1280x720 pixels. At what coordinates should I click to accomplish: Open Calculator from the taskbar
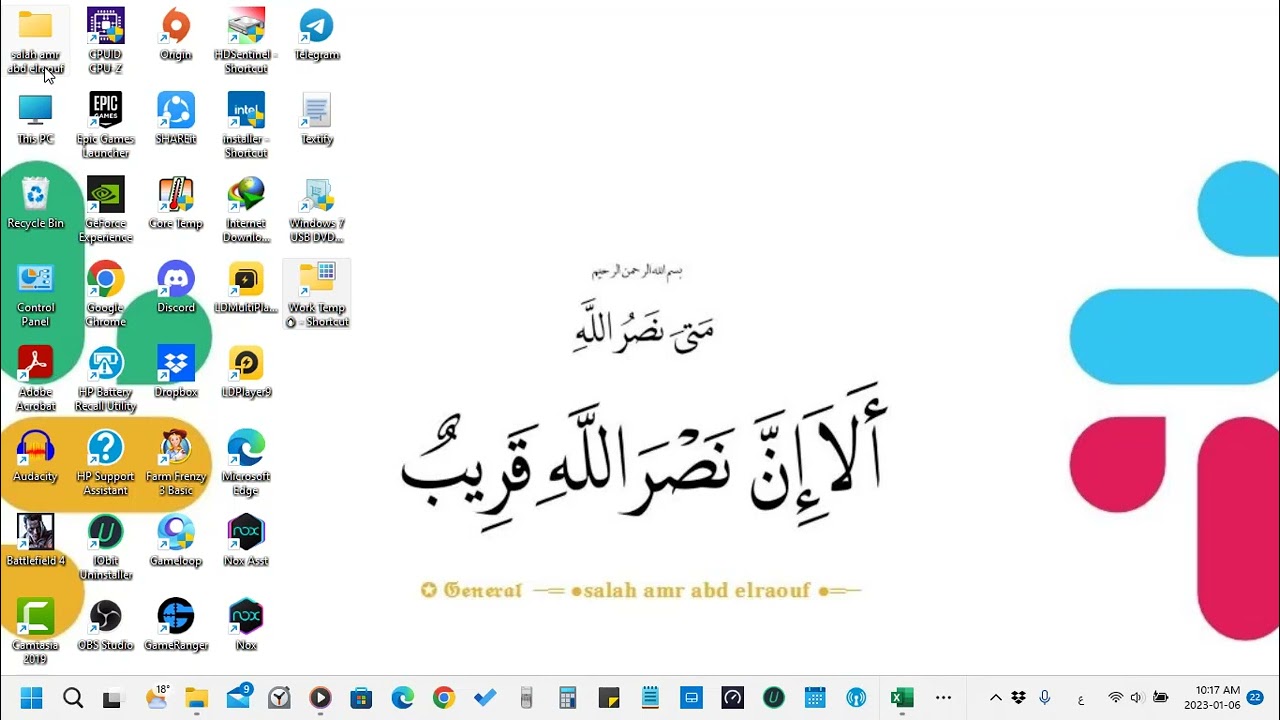tap(568, 698)
